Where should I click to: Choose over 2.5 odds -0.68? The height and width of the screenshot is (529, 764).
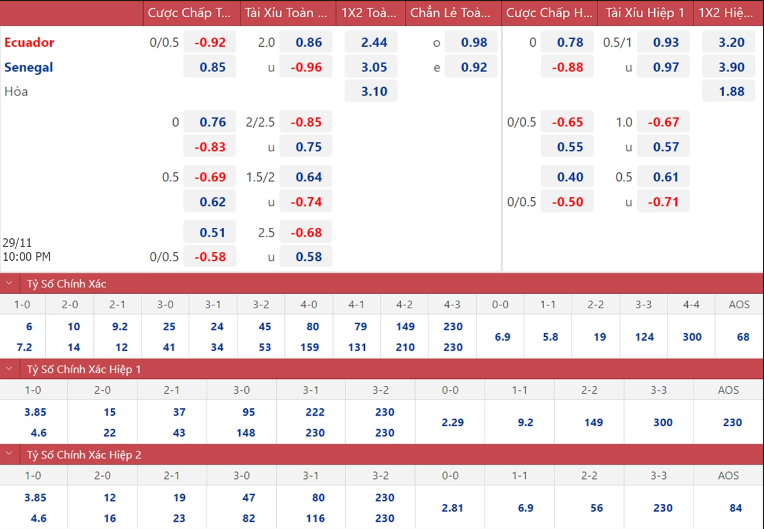tap(306, 232)
